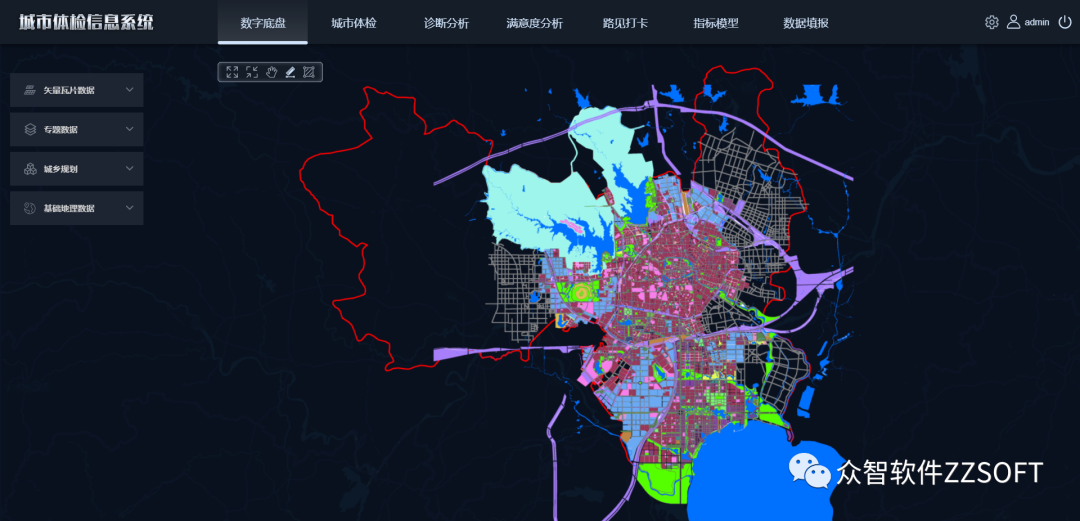
Task: Select the polygon selection tool in map toolbar
Action: coord(309,72)
